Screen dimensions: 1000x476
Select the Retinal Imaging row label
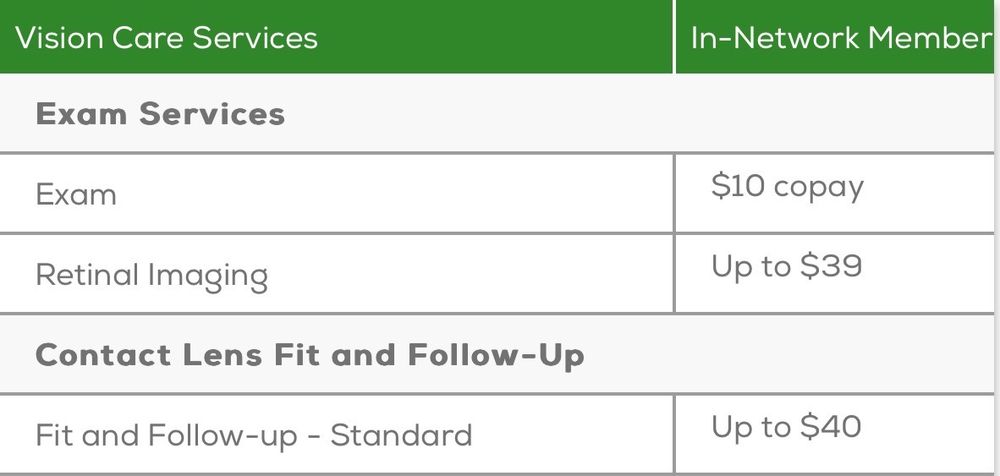click(x=151, y=275)
